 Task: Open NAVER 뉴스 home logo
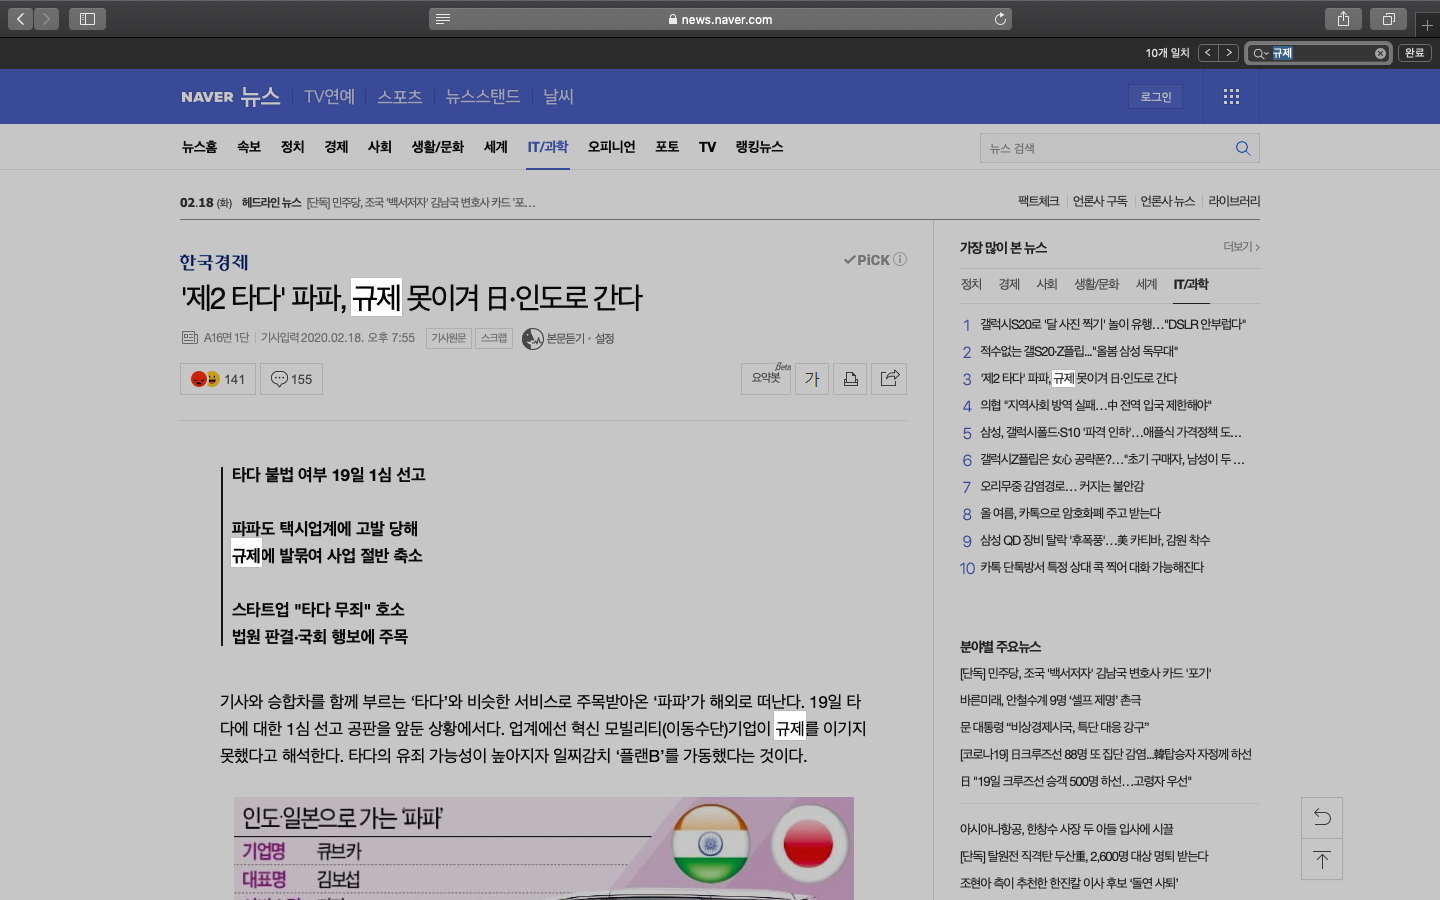click(x=231, y=96)
